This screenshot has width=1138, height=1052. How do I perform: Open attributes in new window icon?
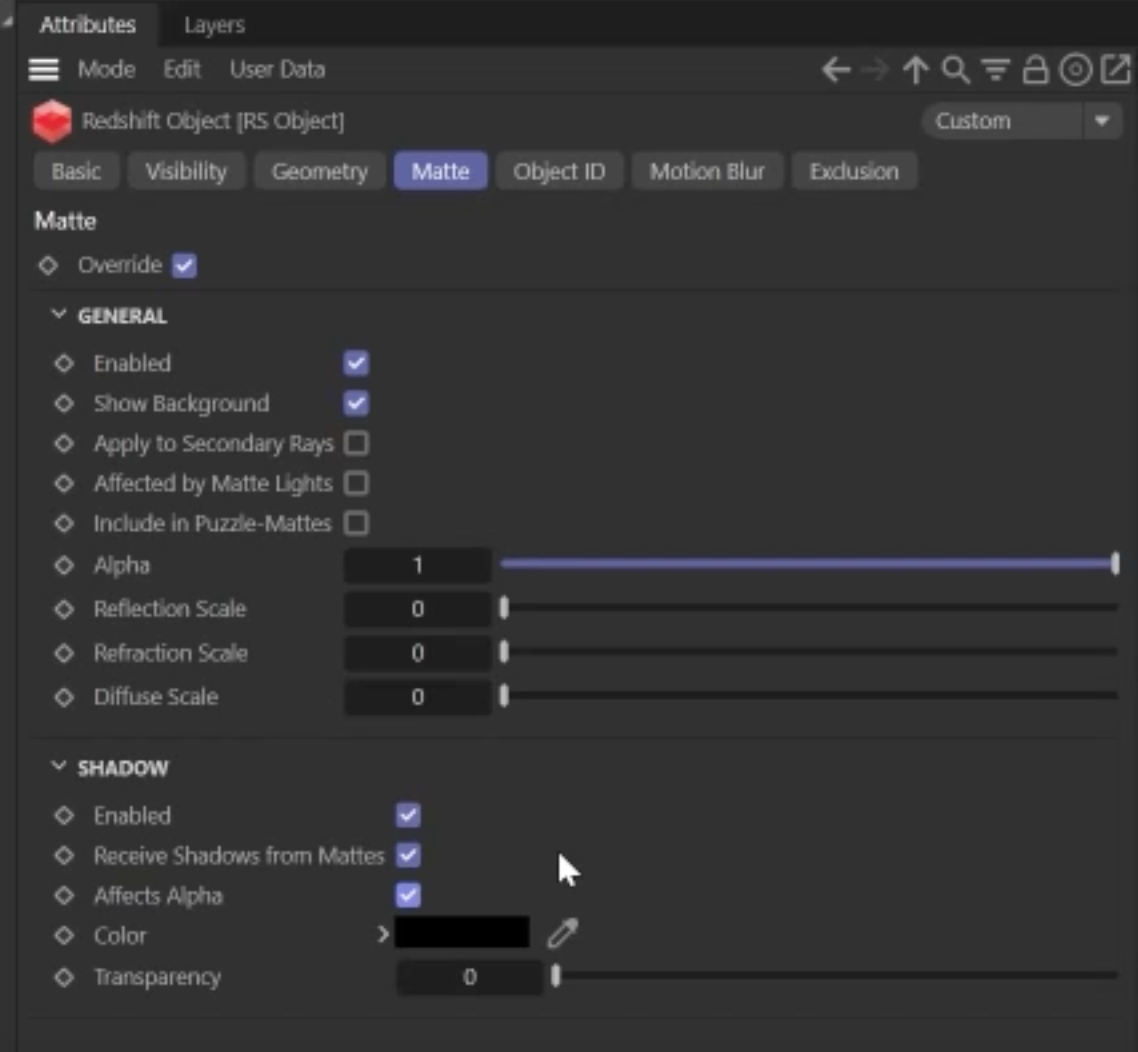click(x=1115, y=70)
